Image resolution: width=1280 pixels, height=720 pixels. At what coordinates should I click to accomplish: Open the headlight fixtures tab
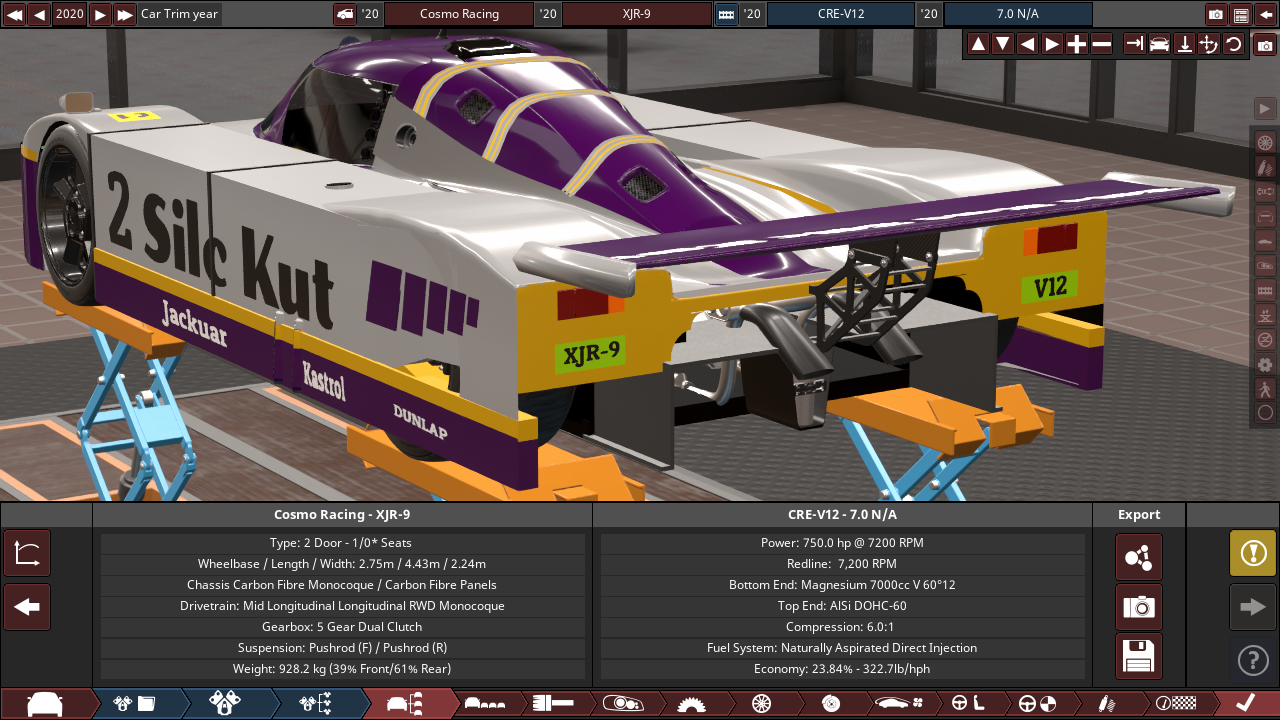[622, 703]
